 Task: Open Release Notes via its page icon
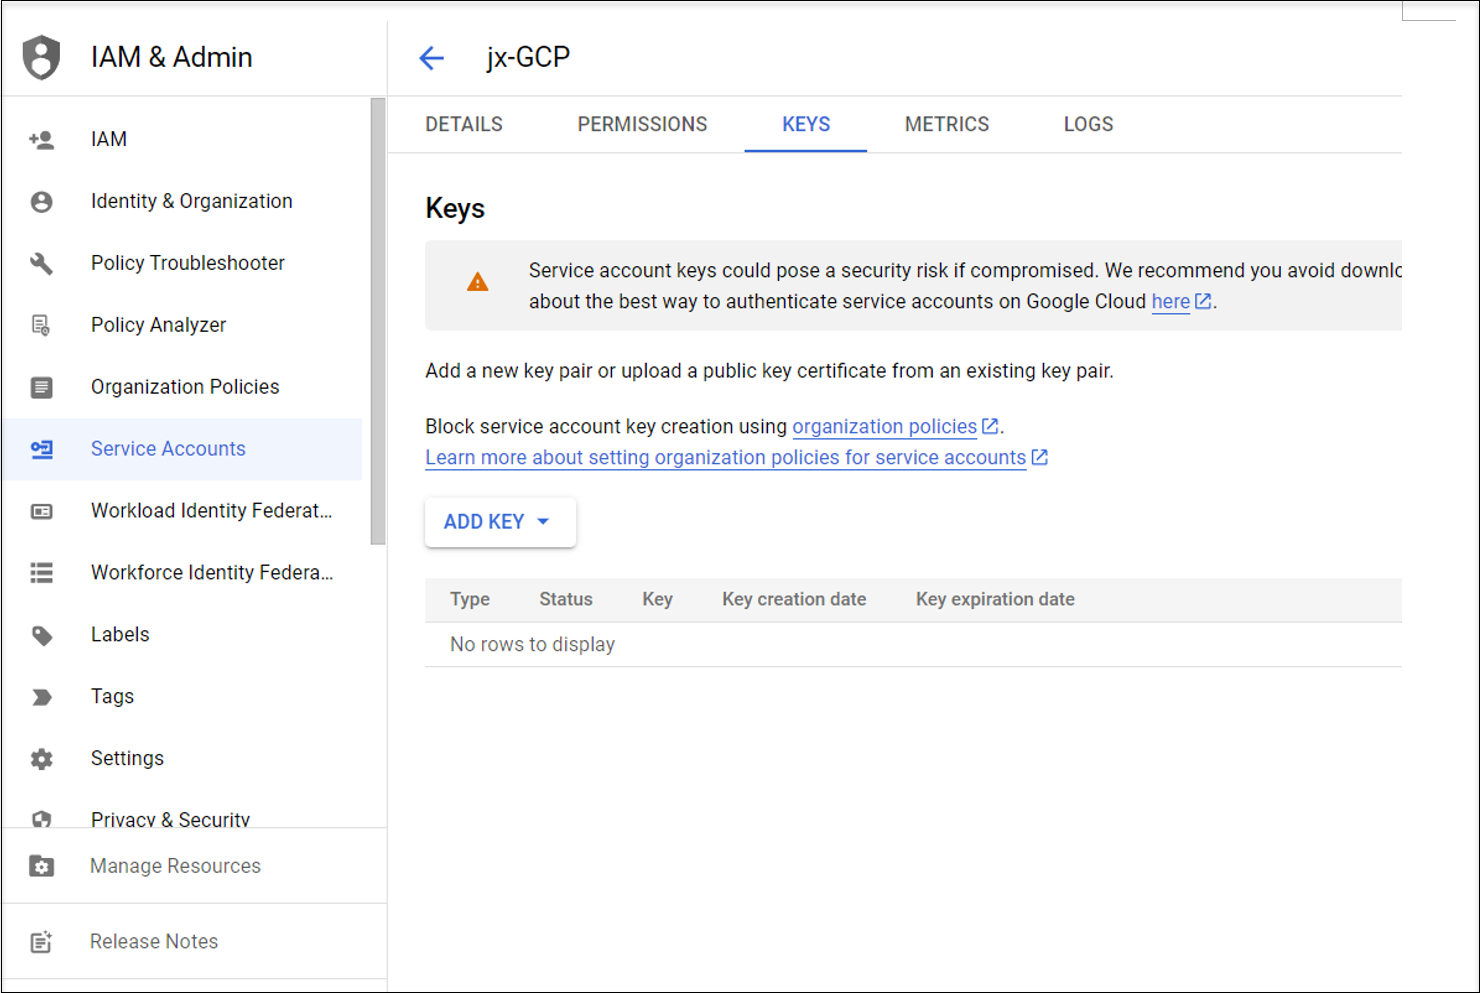[41, 941]
